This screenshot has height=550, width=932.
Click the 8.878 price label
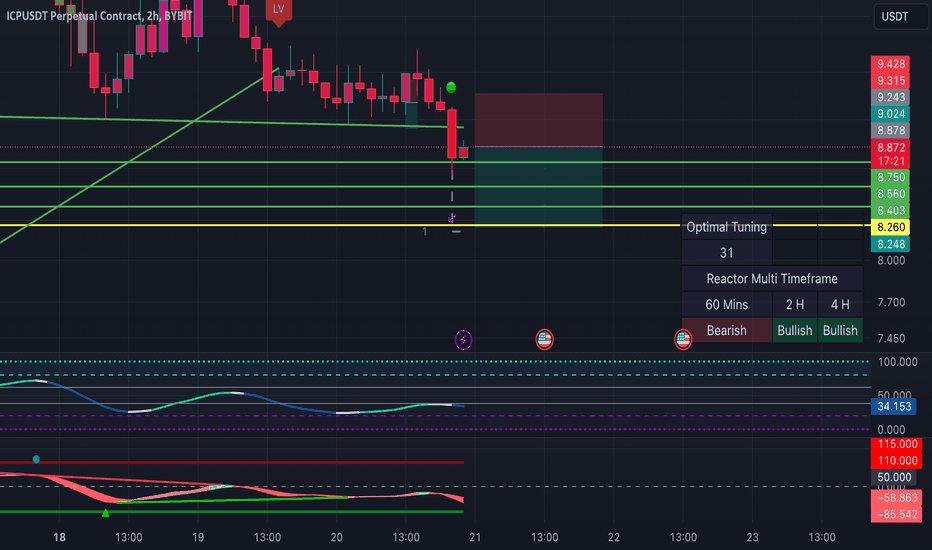coord(890,131)
